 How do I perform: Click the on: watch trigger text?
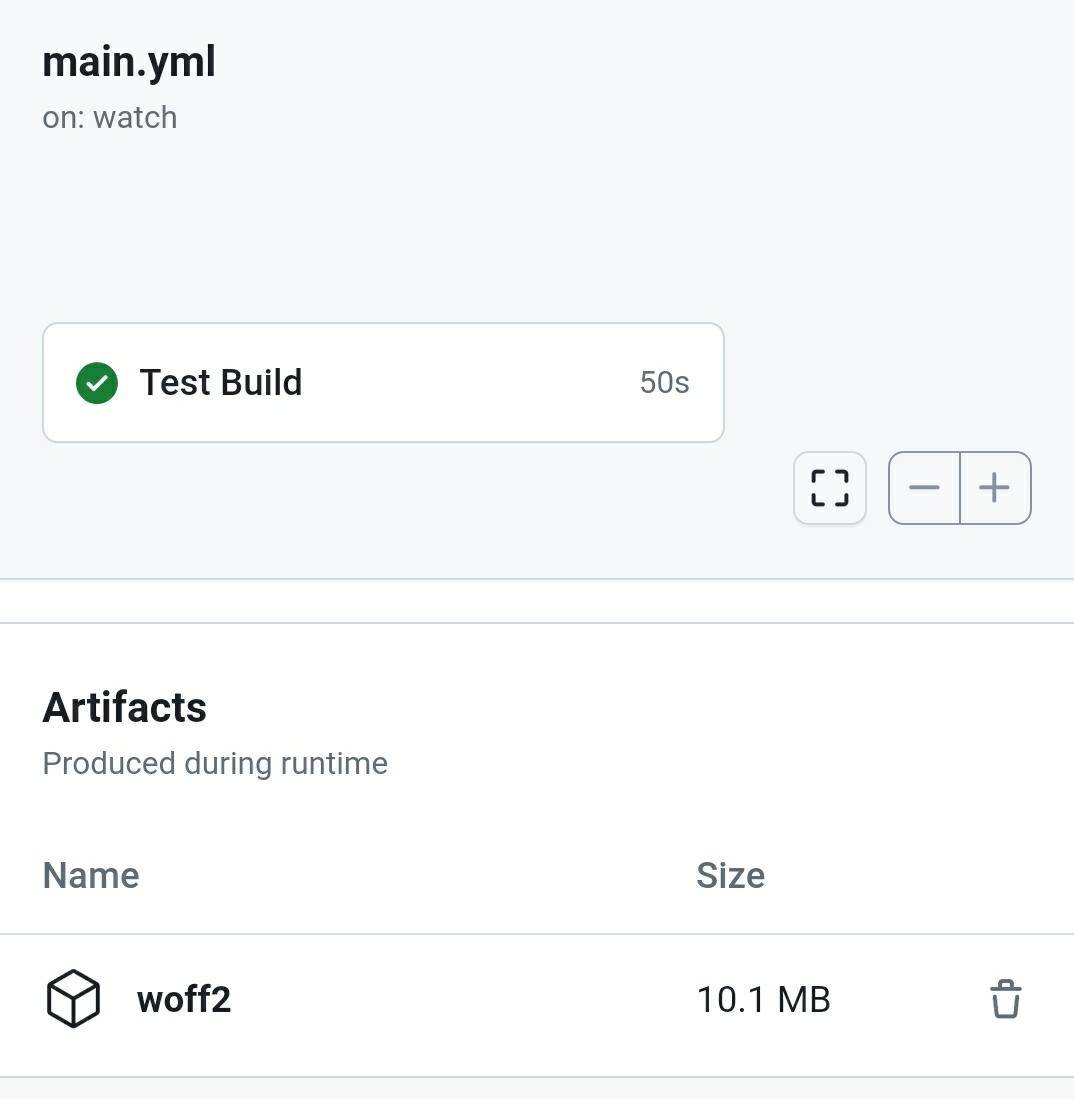pos(109,118)
